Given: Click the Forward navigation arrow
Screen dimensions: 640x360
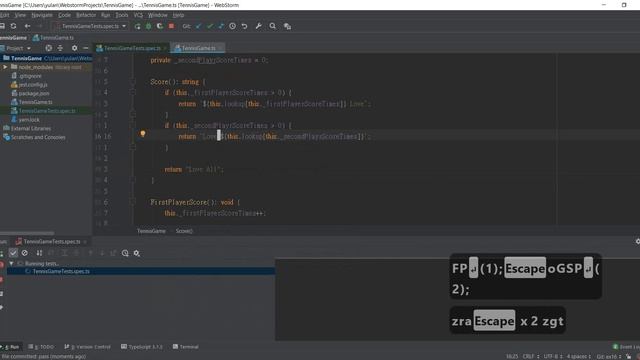Looking at the screenshot, I should [x=40, y=26].
